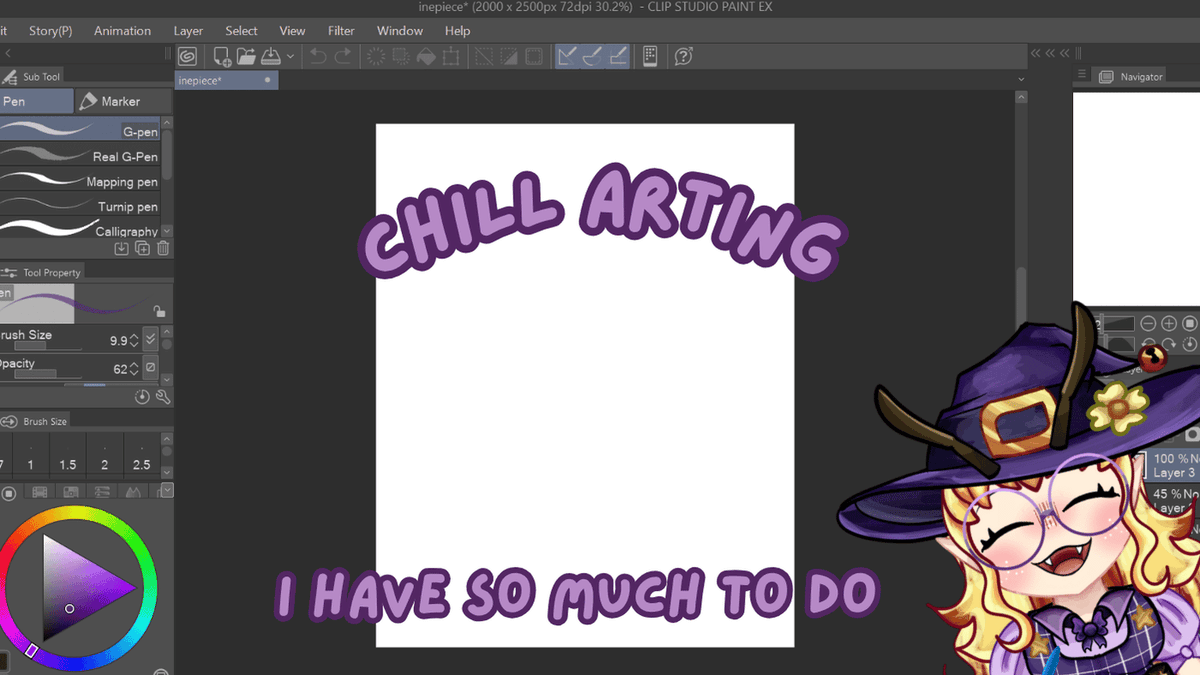The width and height of the screenshot is (1200, 675).
Task: Import sub tool material icon
Action: [121, 248]
